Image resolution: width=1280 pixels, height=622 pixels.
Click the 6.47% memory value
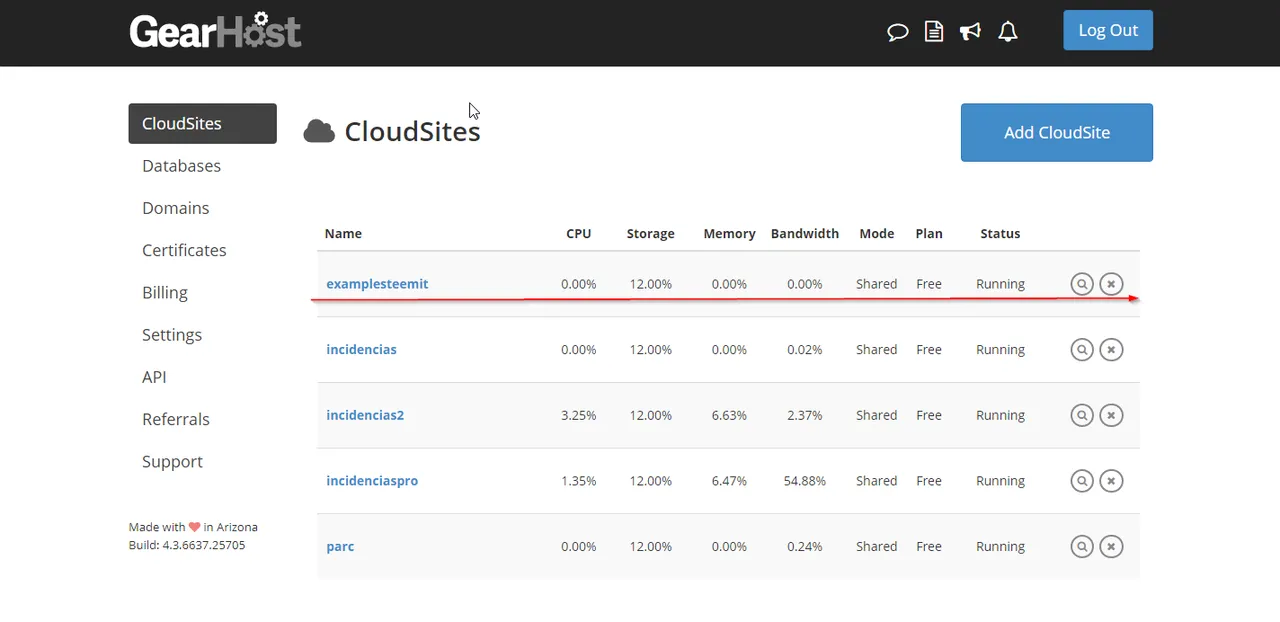coord(729,481)
